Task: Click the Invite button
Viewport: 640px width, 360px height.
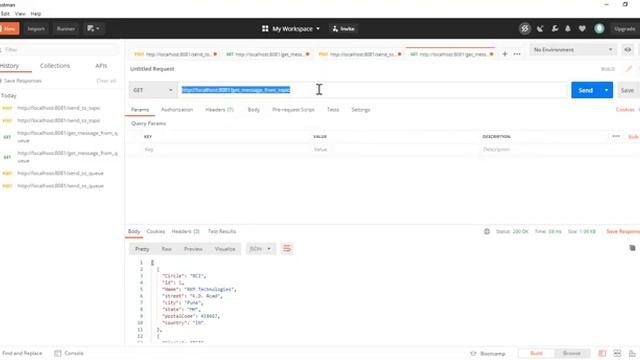Action: click(x=343, y=29)
